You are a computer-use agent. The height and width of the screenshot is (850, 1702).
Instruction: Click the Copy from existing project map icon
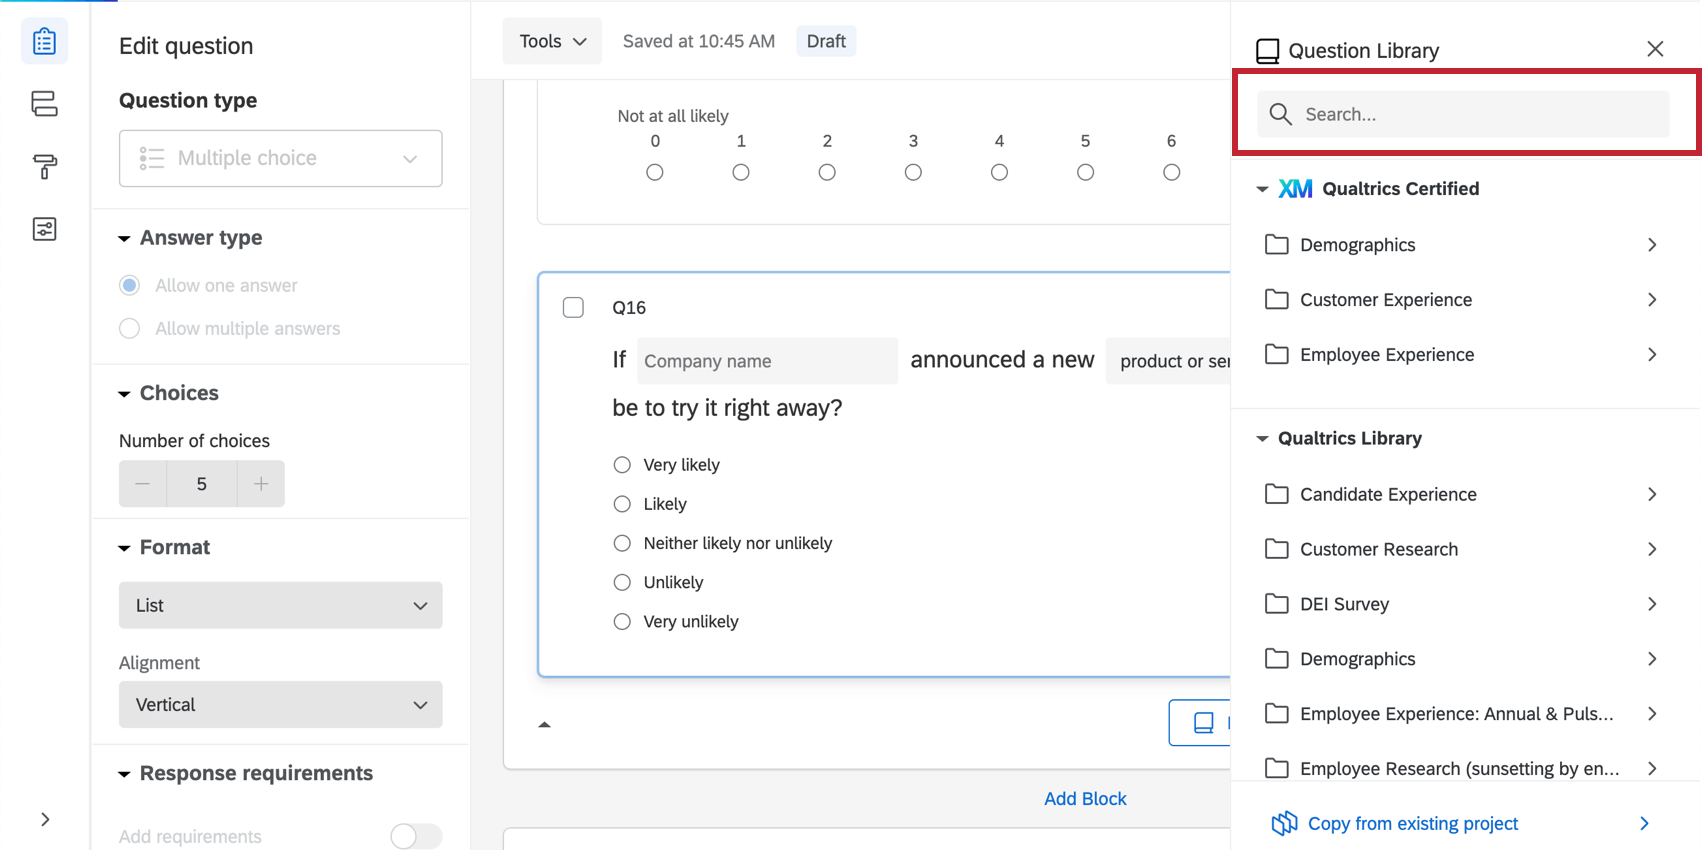coord(1283,823)
